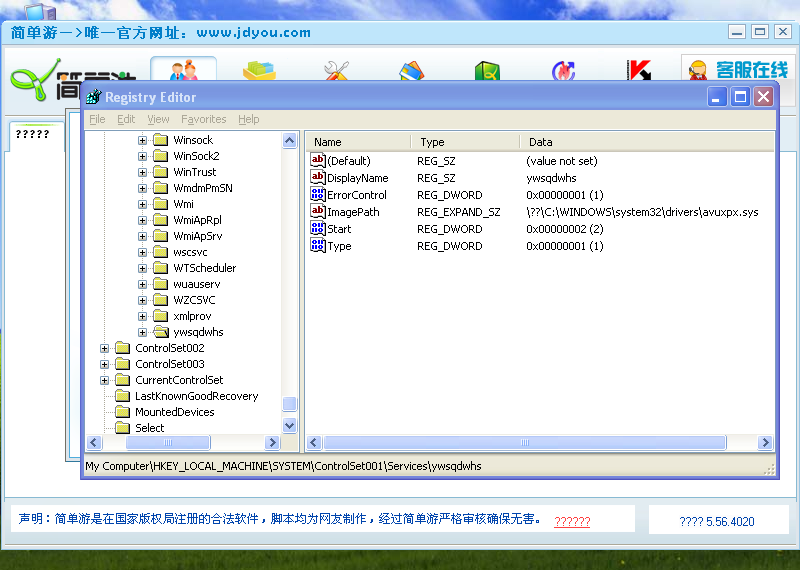Screen dimensions: 800x570
Task: Expand the WTScheduler tree node
Action: point(143,268)
